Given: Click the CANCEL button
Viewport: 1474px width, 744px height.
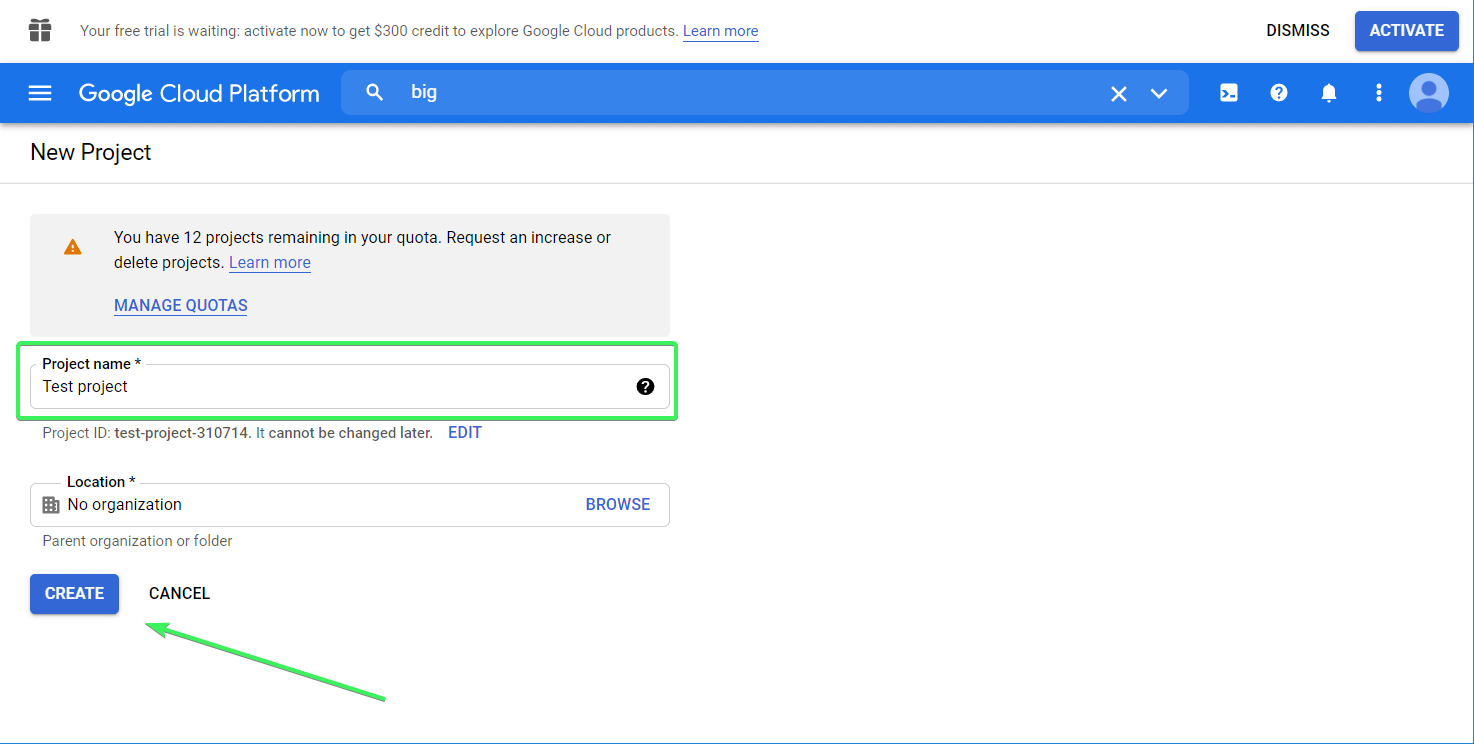Looking at the screenshot, I should (180, 594).
